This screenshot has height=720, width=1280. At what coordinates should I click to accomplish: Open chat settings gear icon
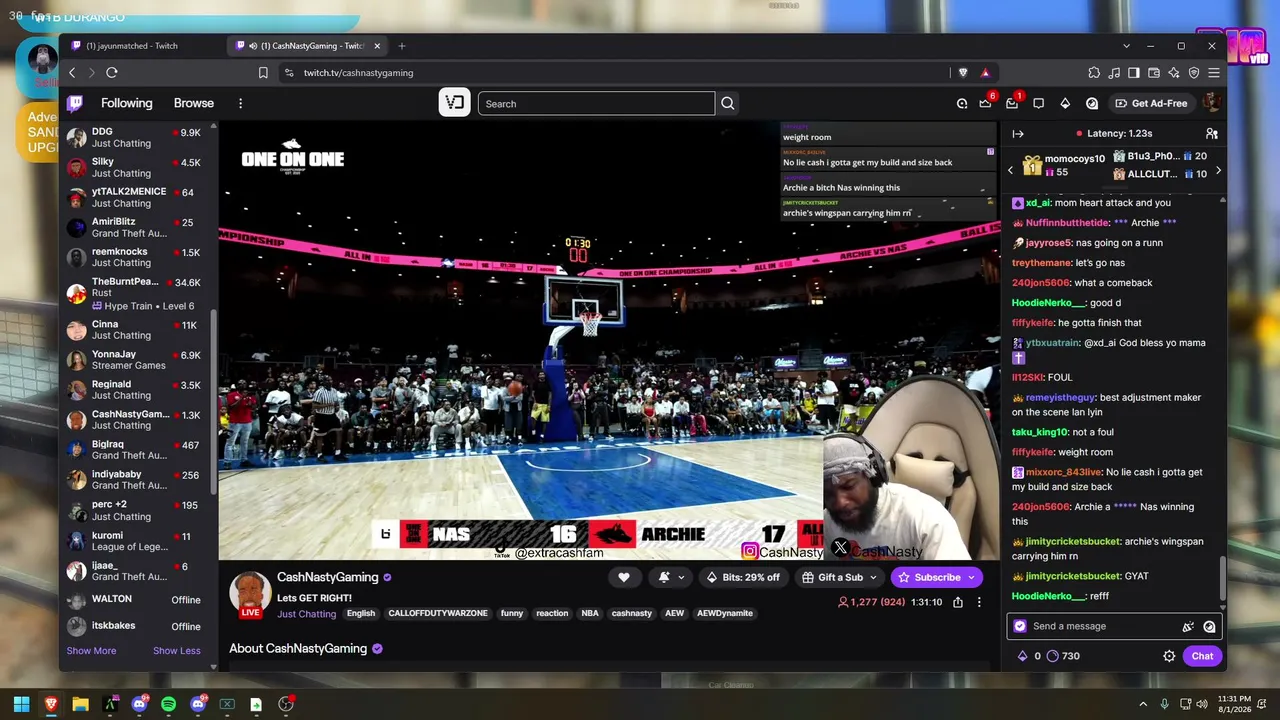point(1169,656)
